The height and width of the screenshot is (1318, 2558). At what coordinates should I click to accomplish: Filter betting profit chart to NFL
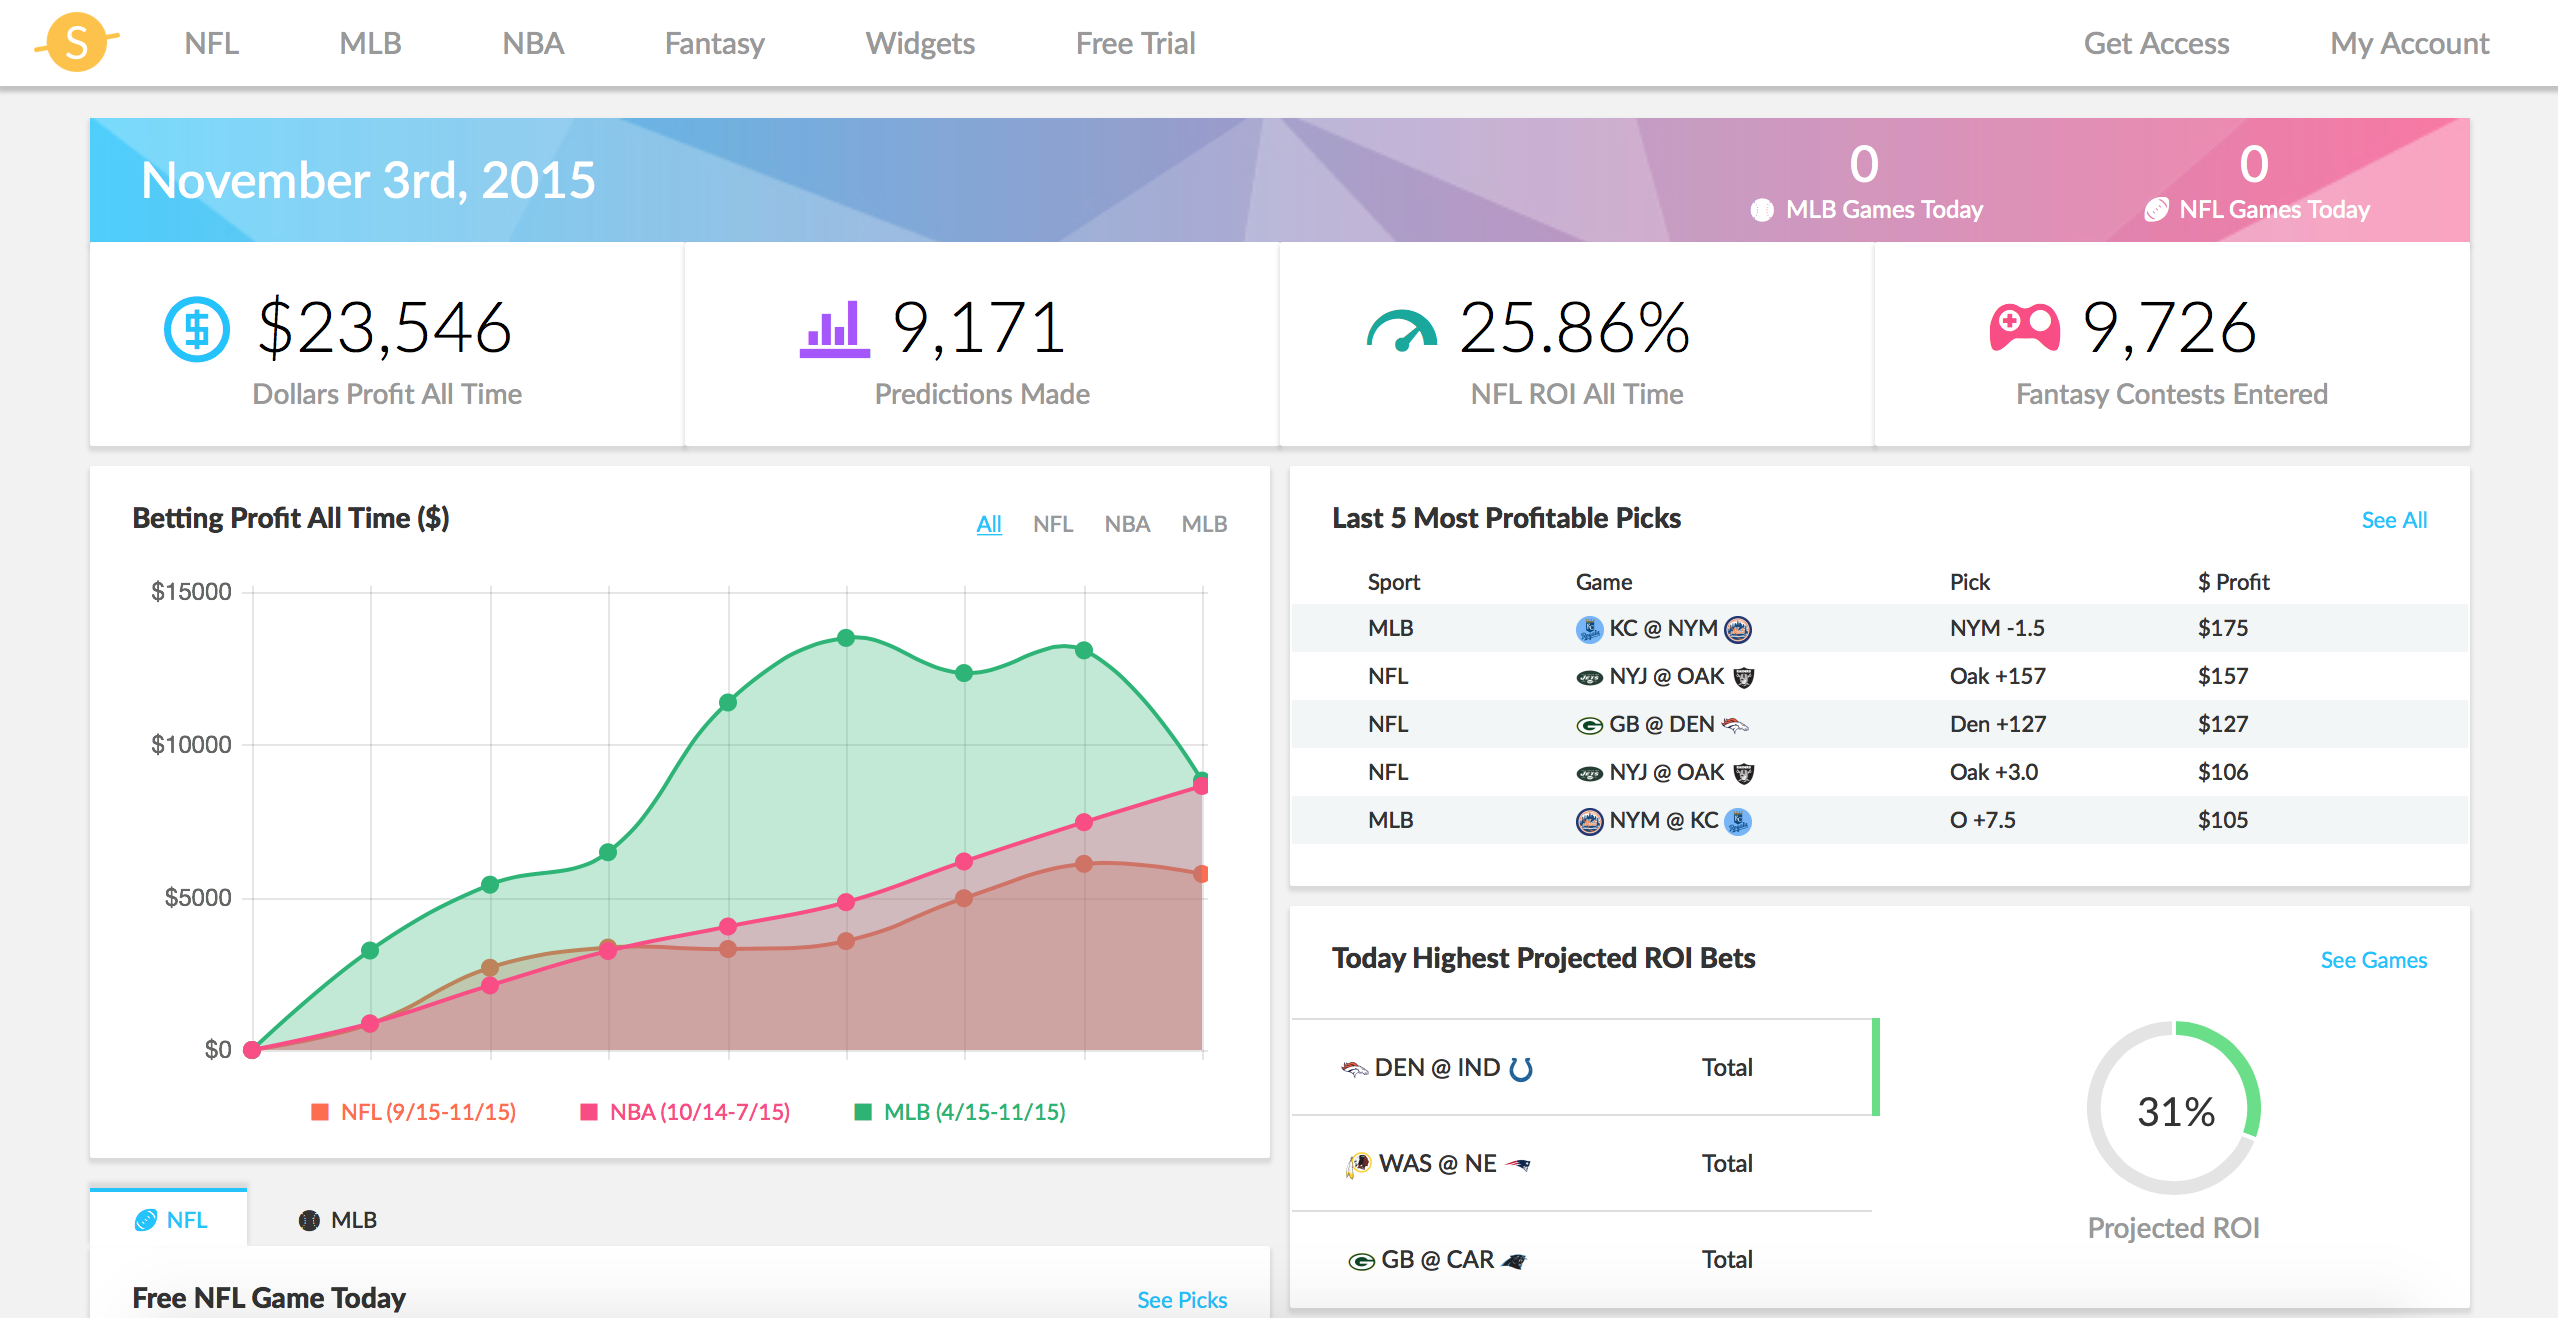(x=1052, y=524)
